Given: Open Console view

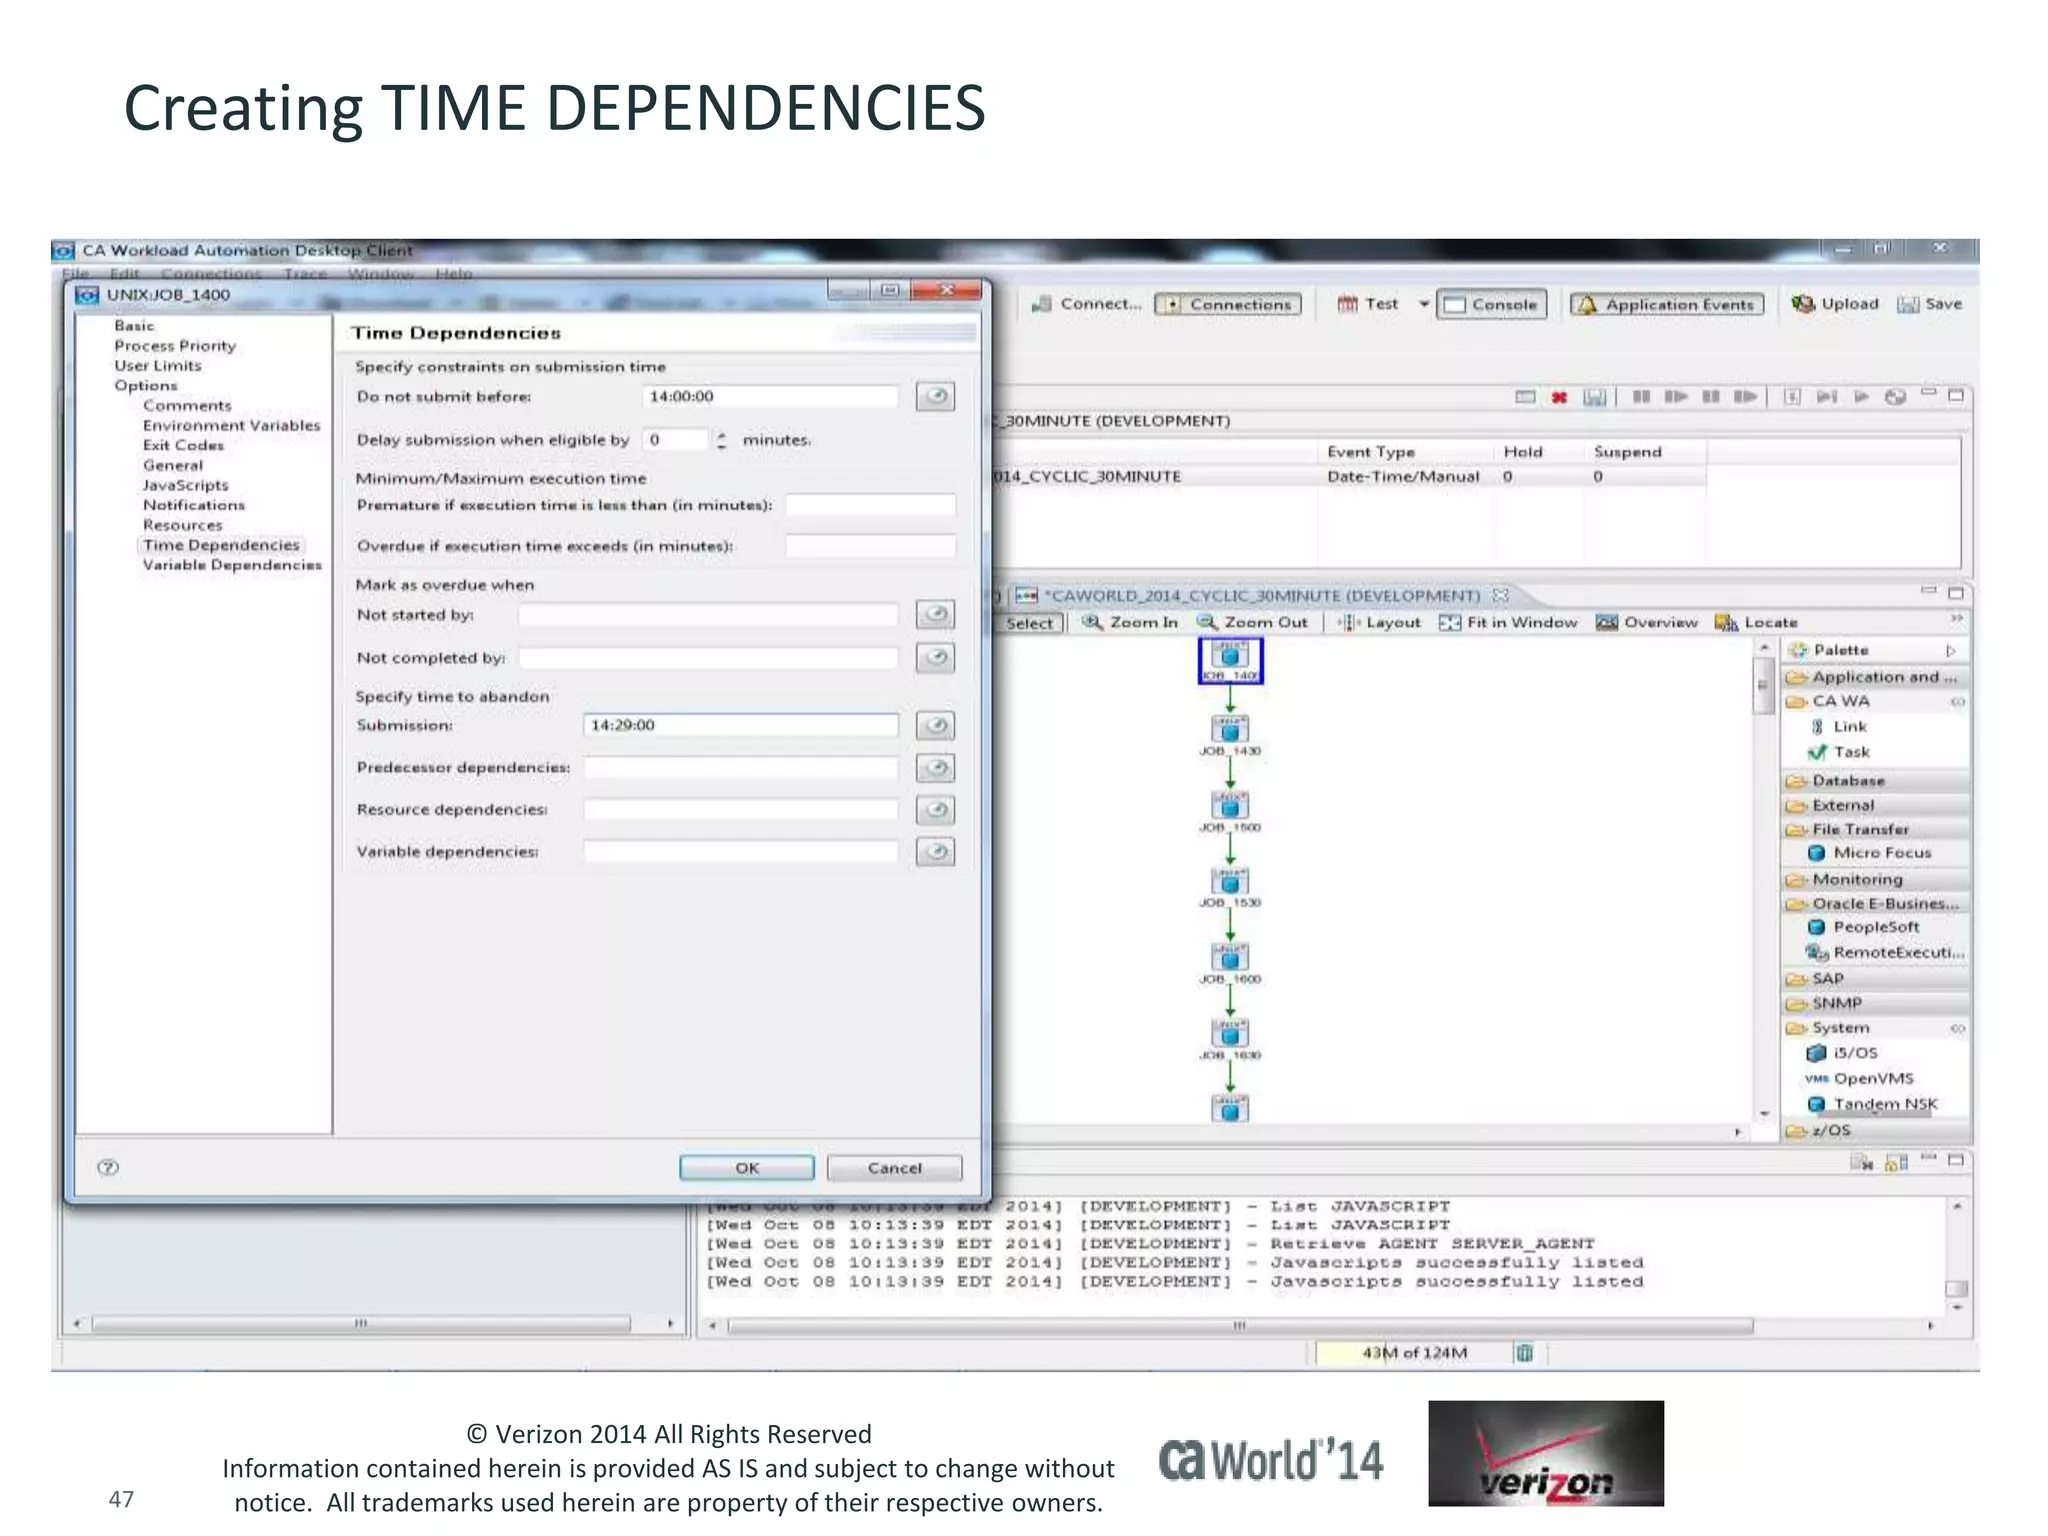Looking at the screenshot, I should coord(1491,304).
